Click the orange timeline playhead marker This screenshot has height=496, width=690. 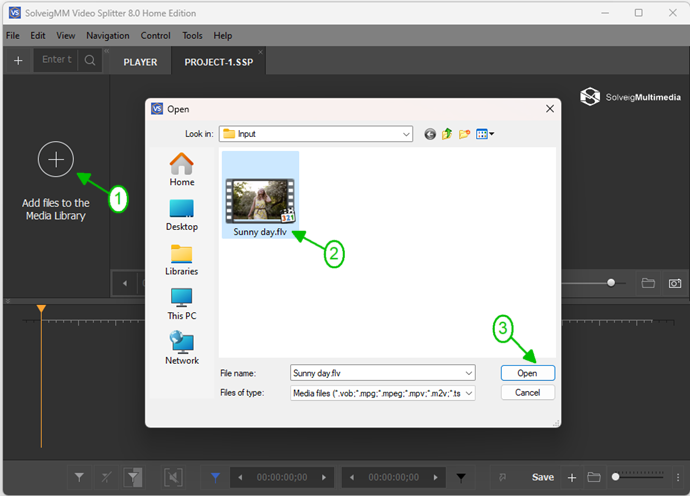41,309
